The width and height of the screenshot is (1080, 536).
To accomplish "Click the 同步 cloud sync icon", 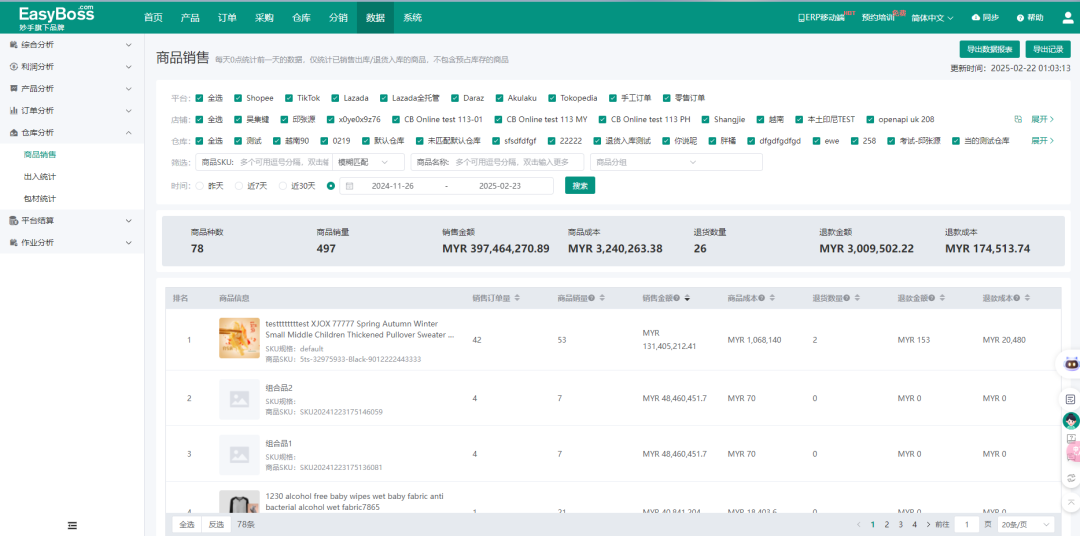I will [x=975, y=18].
